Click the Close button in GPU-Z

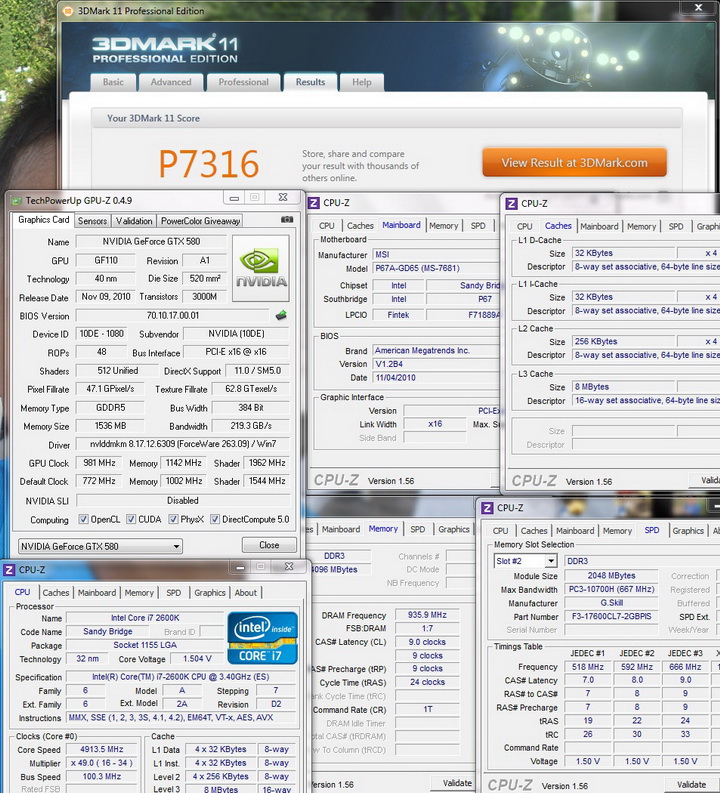[269, 545]
